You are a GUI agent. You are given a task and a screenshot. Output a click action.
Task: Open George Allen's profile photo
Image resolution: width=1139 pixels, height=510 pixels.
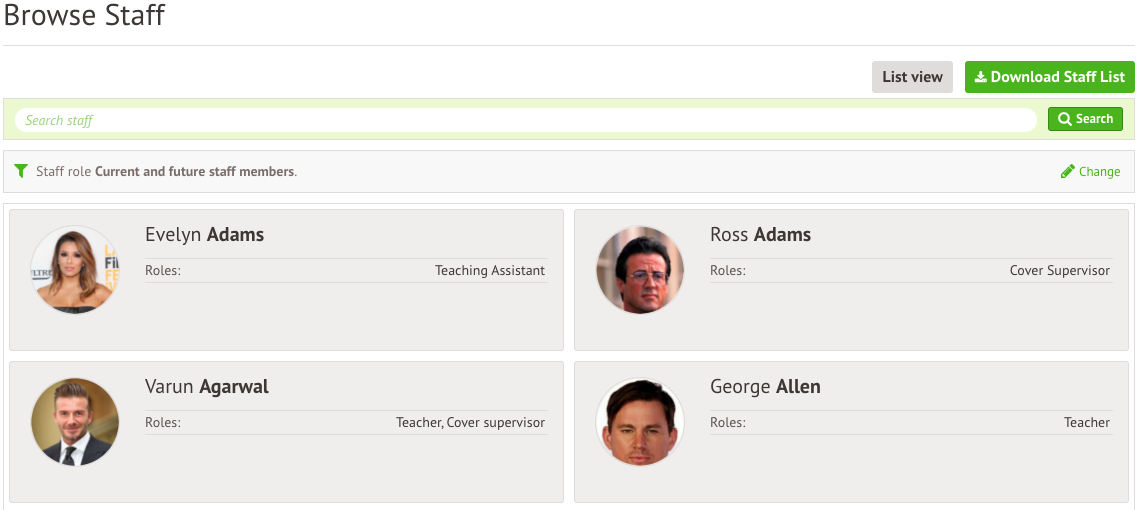pos(640,421)
